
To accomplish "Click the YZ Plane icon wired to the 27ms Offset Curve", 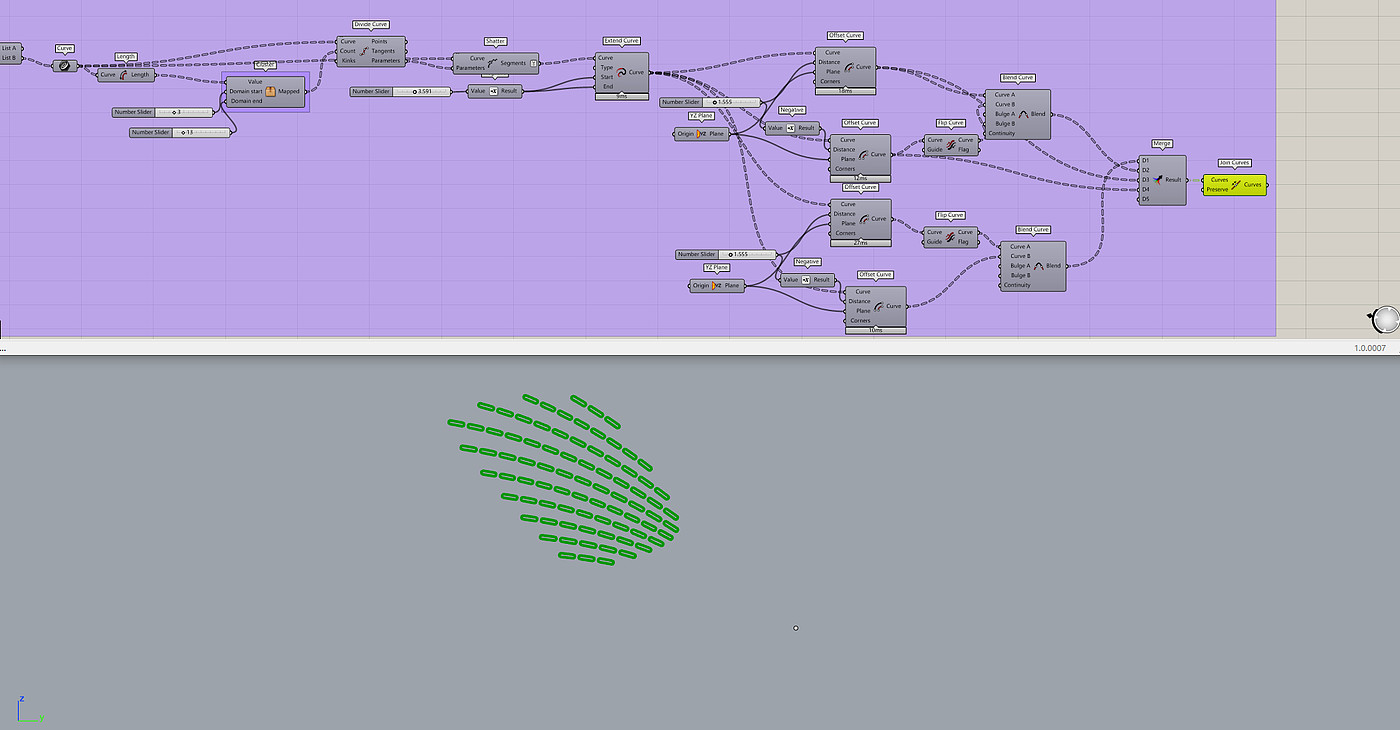I will [715, 285].
